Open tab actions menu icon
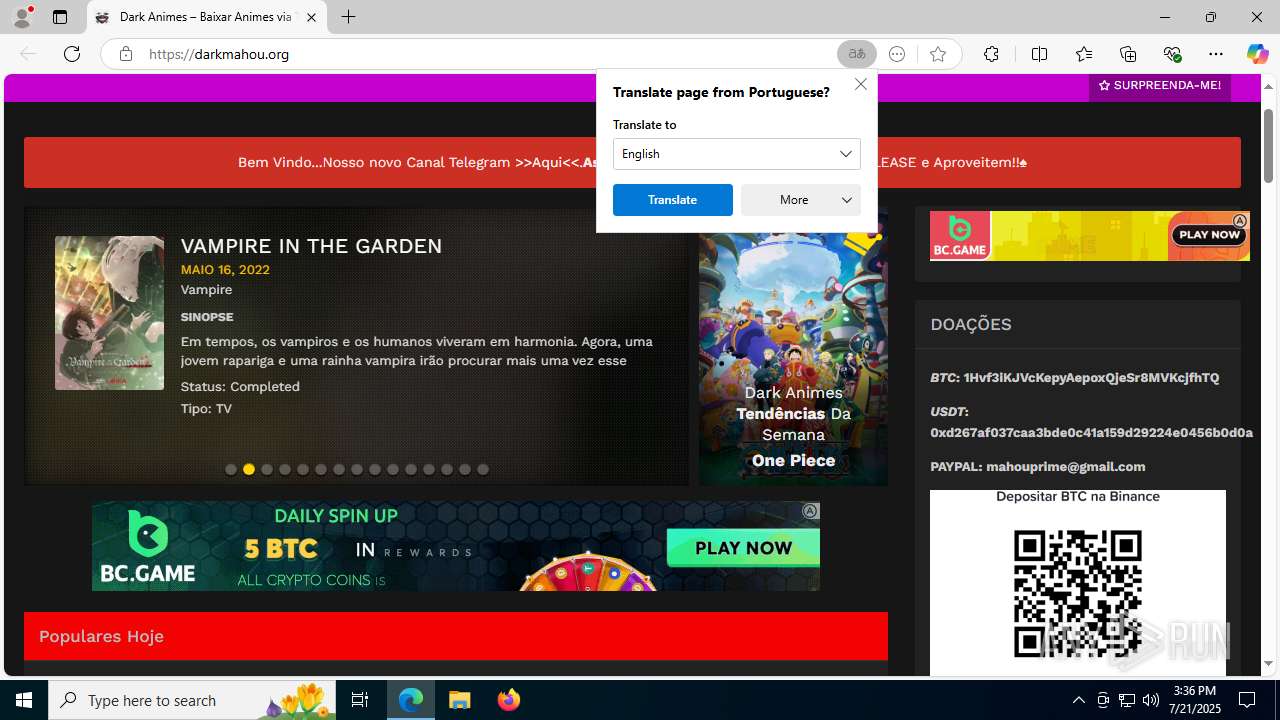Viewport: 1280px width, 720px height. click(x=60, y=17)
